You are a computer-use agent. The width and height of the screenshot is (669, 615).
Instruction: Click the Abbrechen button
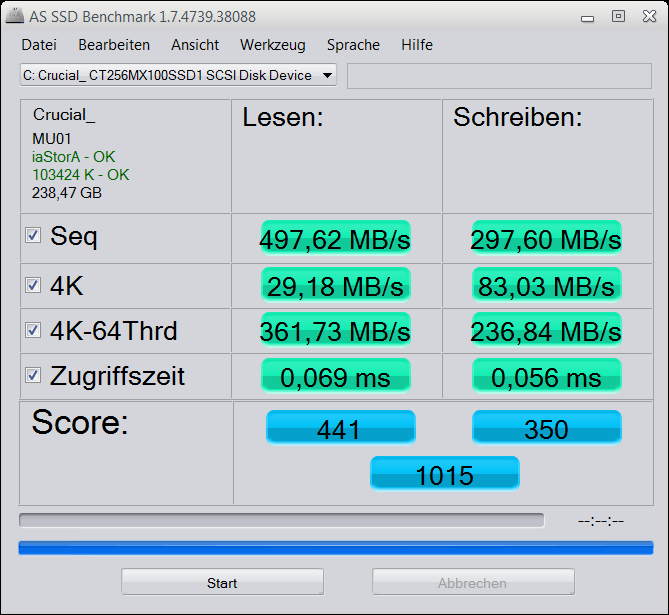click(x=473, y=582)
